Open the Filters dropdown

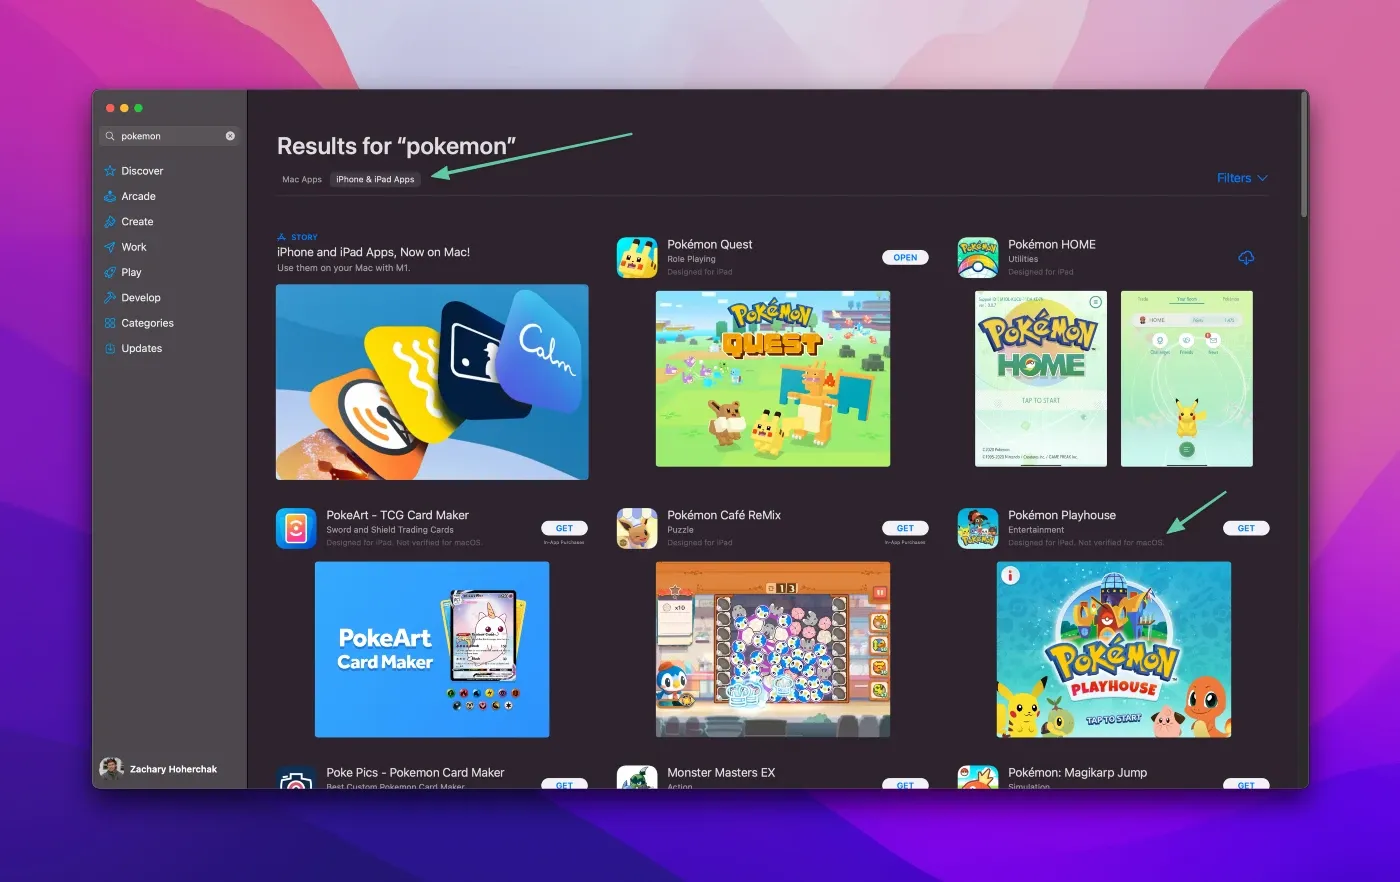click(1240, 177)
